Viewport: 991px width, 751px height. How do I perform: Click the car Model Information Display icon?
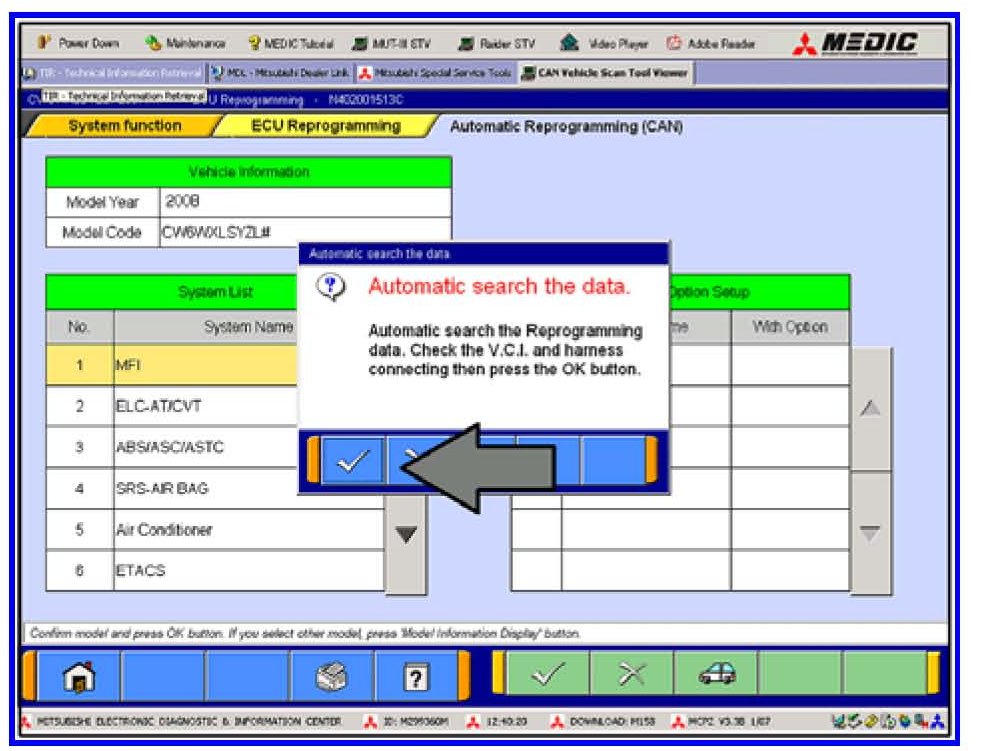(x=715, y=674)
